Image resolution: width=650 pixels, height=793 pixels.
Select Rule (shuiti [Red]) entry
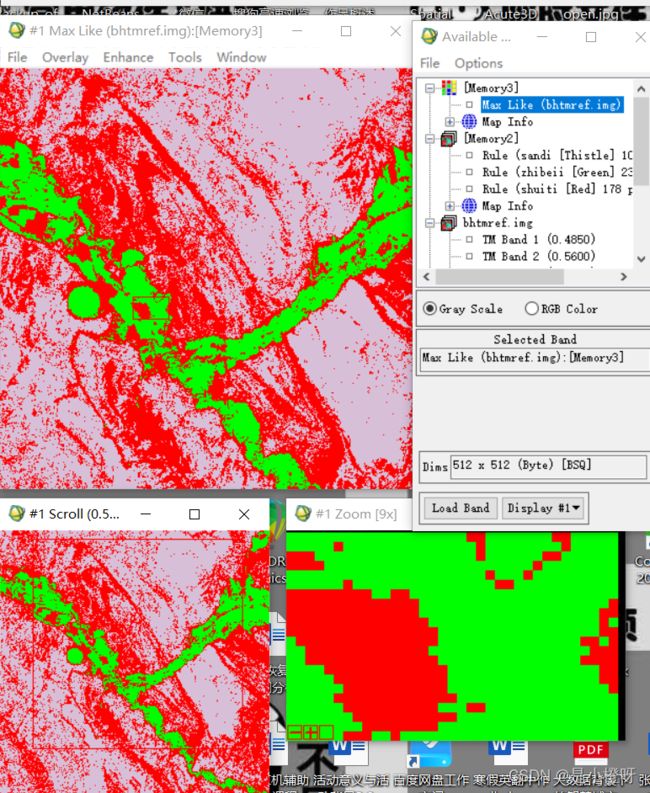pyautogui.click(x=557, y=189)
